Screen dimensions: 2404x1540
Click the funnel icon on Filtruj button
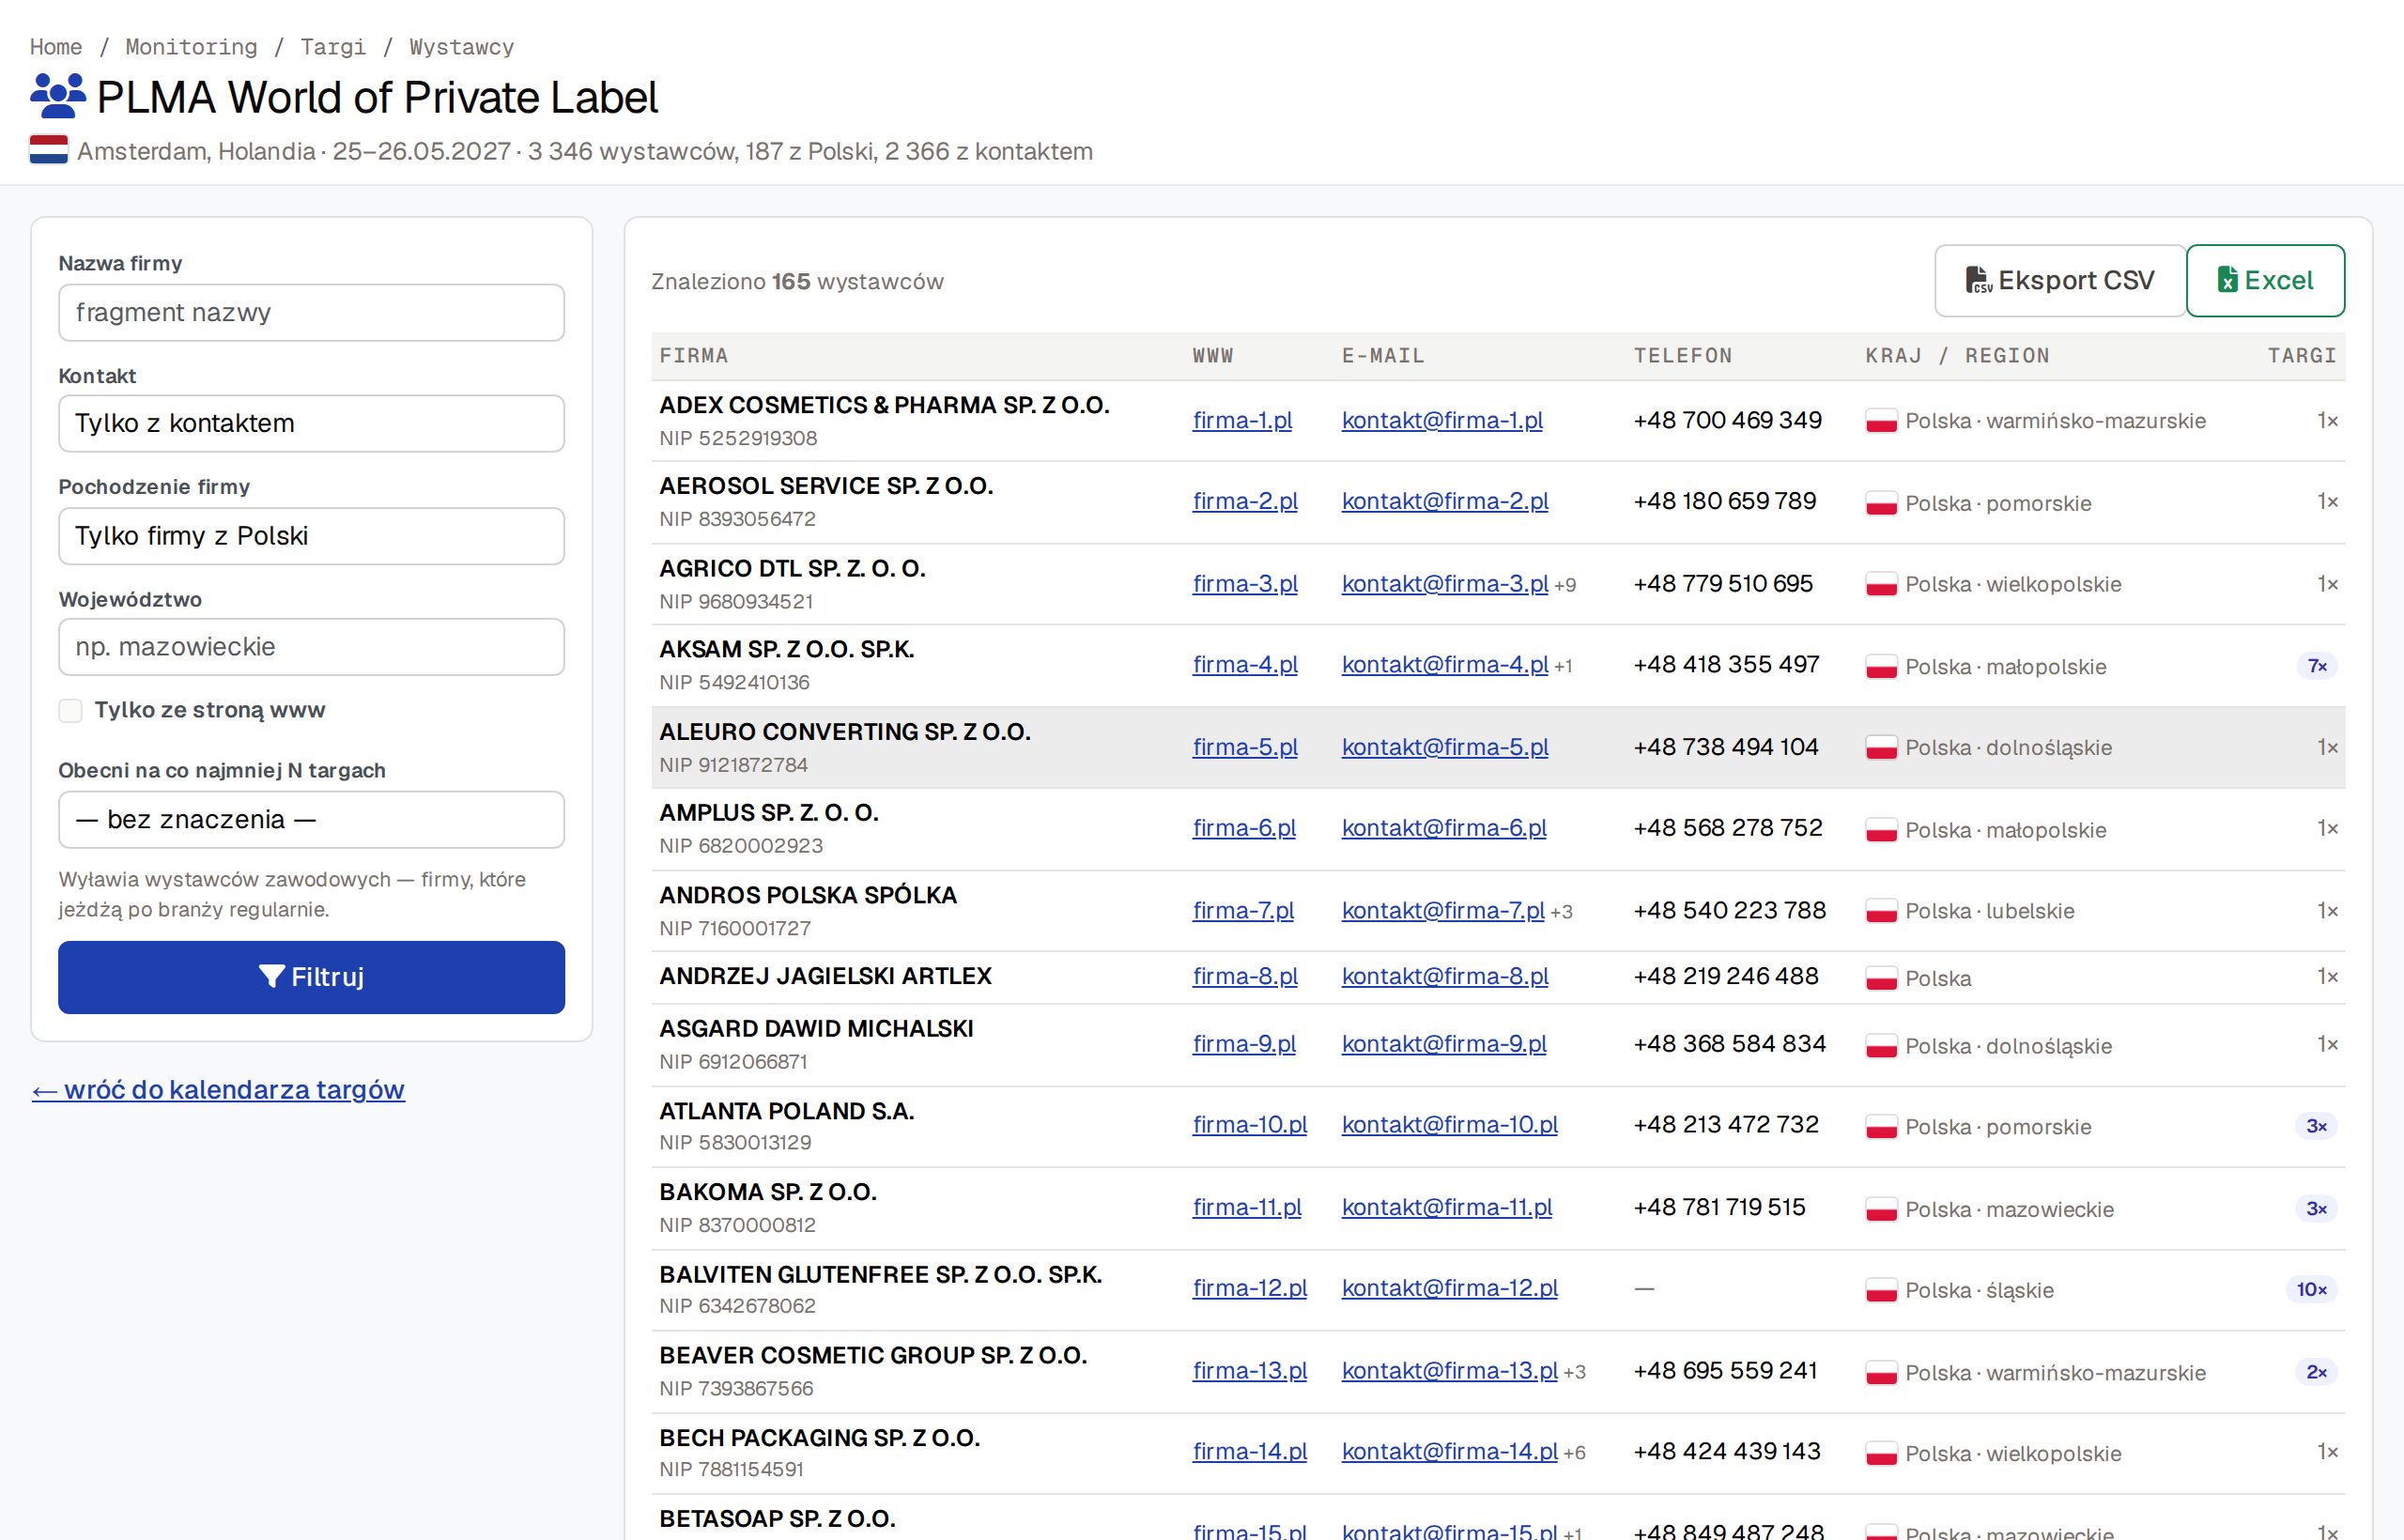pyautogui.click(x=272, y=977)
